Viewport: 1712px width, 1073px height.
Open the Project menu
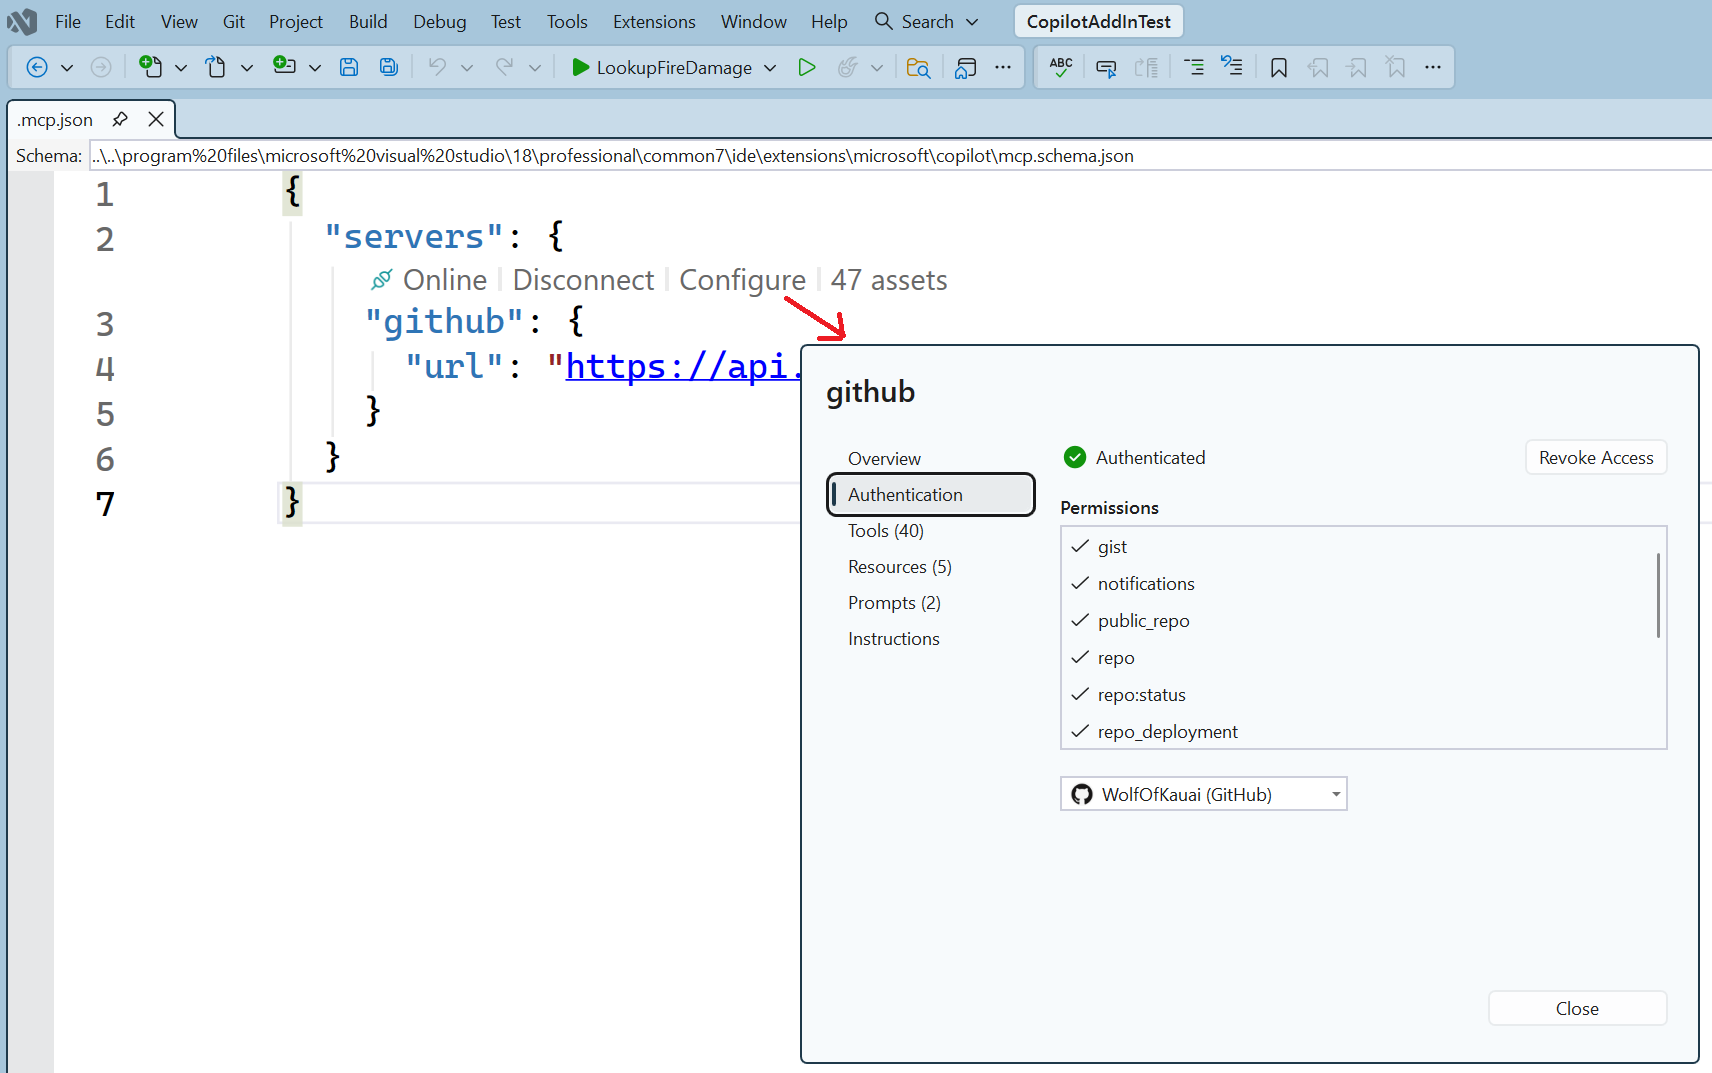[x=296, y=21]
